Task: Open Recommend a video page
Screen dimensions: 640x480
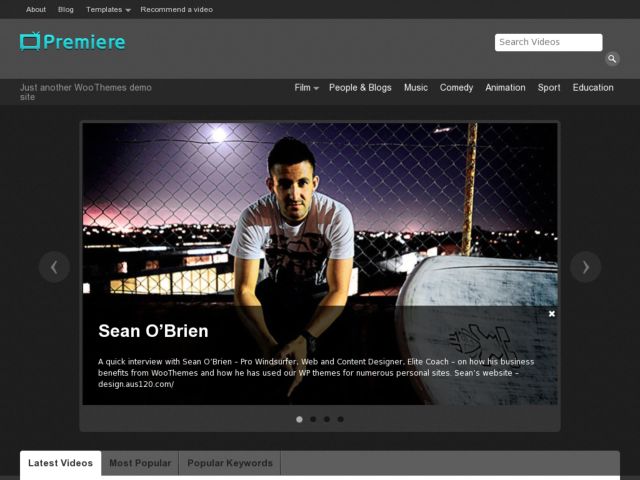Action: 177,9
